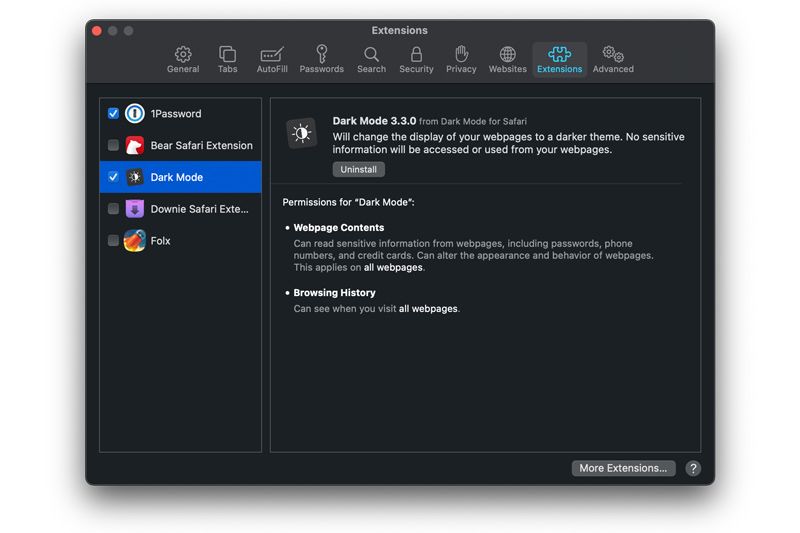The height and width of the screenshot is (533, 800).
Task: Switch to the Privacy tab label
Action: point(461,69)
